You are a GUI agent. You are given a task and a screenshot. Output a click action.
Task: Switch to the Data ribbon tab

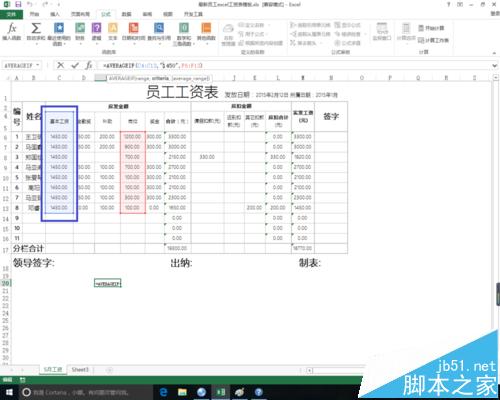126,14
